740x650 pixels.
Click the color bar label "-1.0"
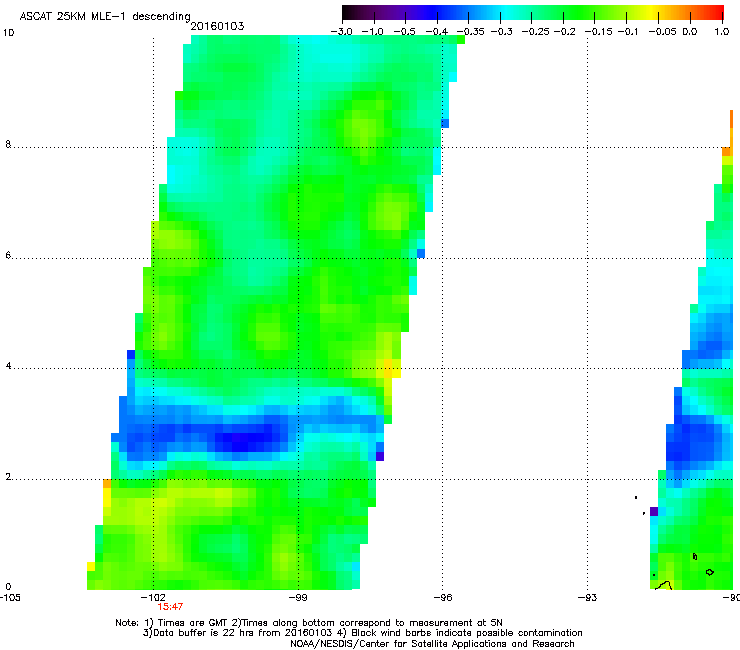point(373,32)
